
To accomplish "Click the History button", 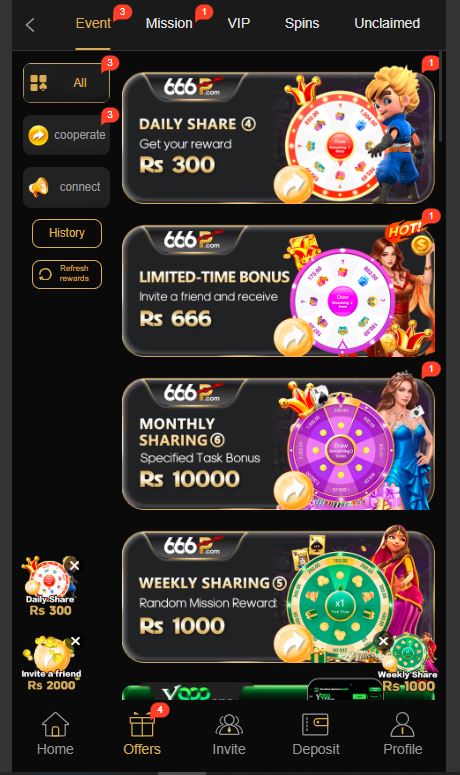I will 67,233.
